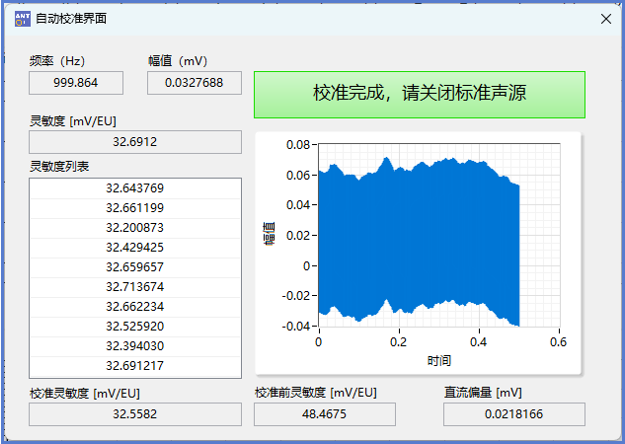Select list entry 32.661199
This screenshot has height=444, width=625.
tap(135, 208)
